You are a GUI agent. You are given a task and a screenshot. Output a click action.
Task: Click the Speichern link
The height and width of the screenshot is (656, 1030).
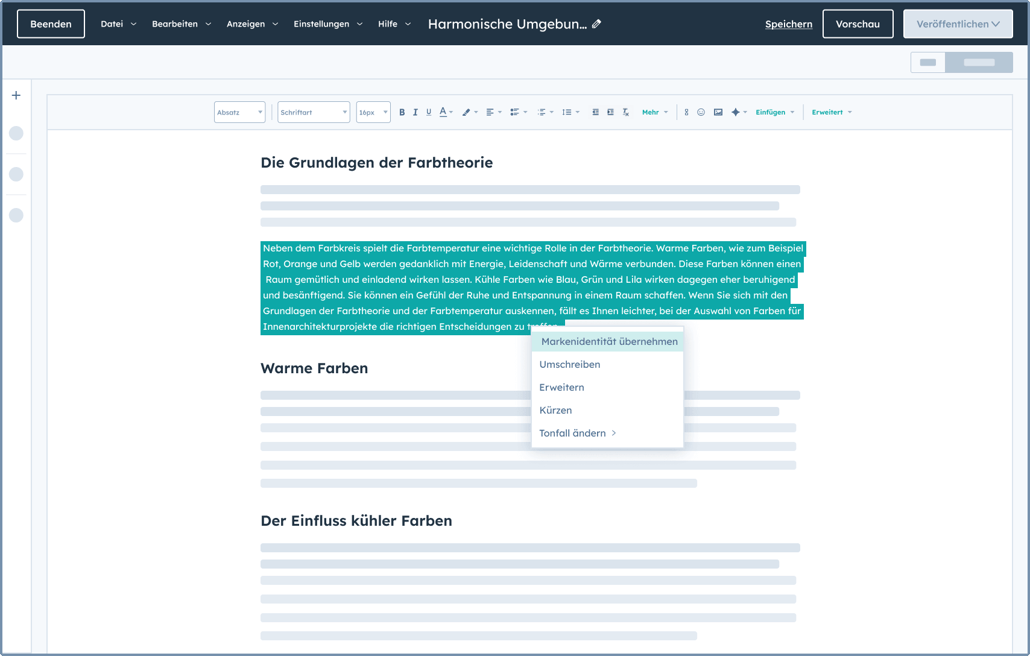point(789,23)
